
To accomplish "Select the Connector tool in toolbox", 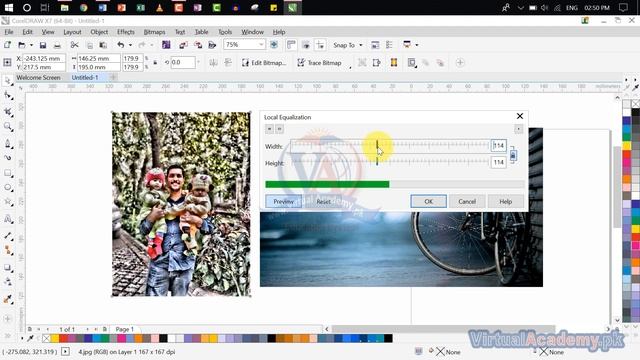I will pyautogui.click(x=8, y=250).
